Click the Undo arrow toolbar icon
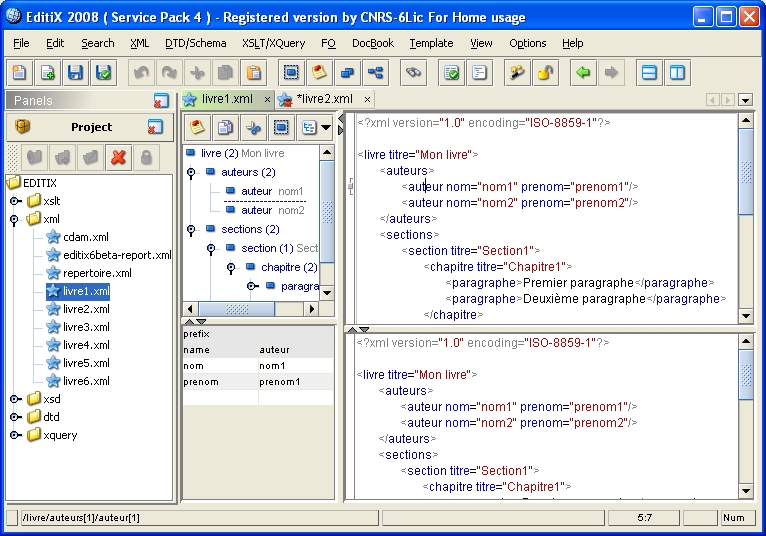Screen dimensions: 766x536 pyautogui.click(x=141, y=73)
